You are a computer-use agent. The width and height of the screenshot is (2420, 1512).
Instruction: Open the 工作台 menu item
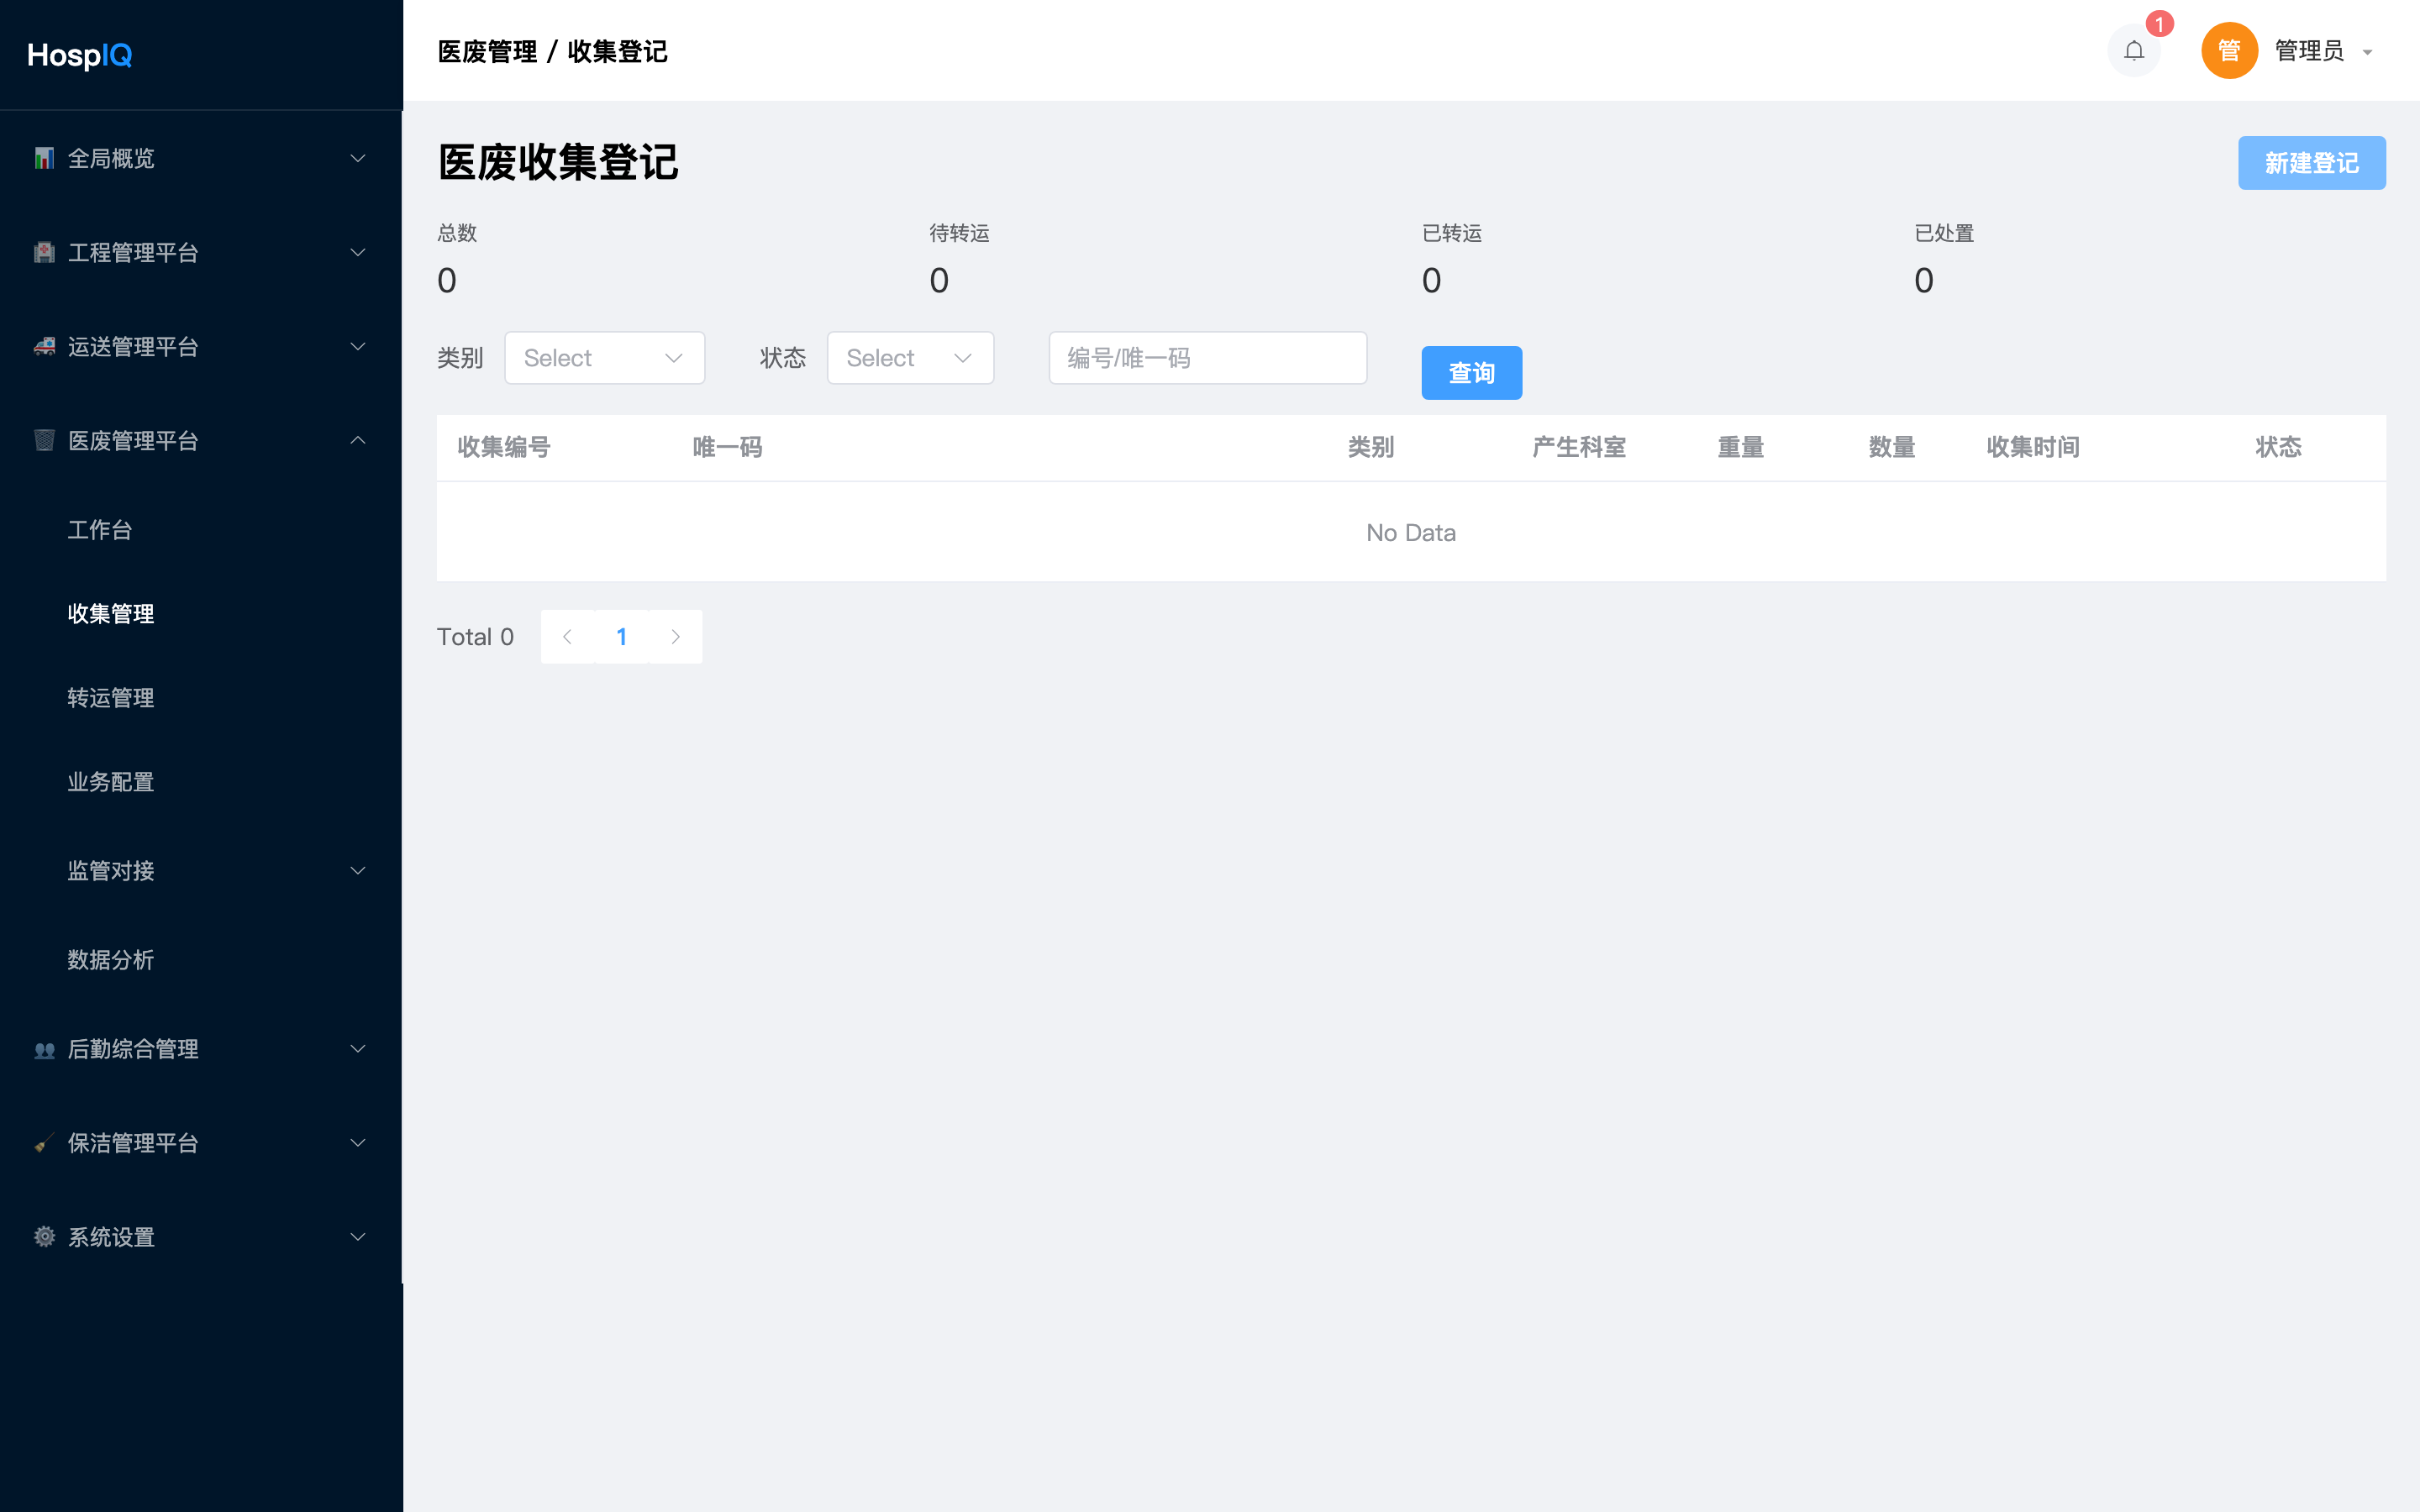click(x=100, y=530)
